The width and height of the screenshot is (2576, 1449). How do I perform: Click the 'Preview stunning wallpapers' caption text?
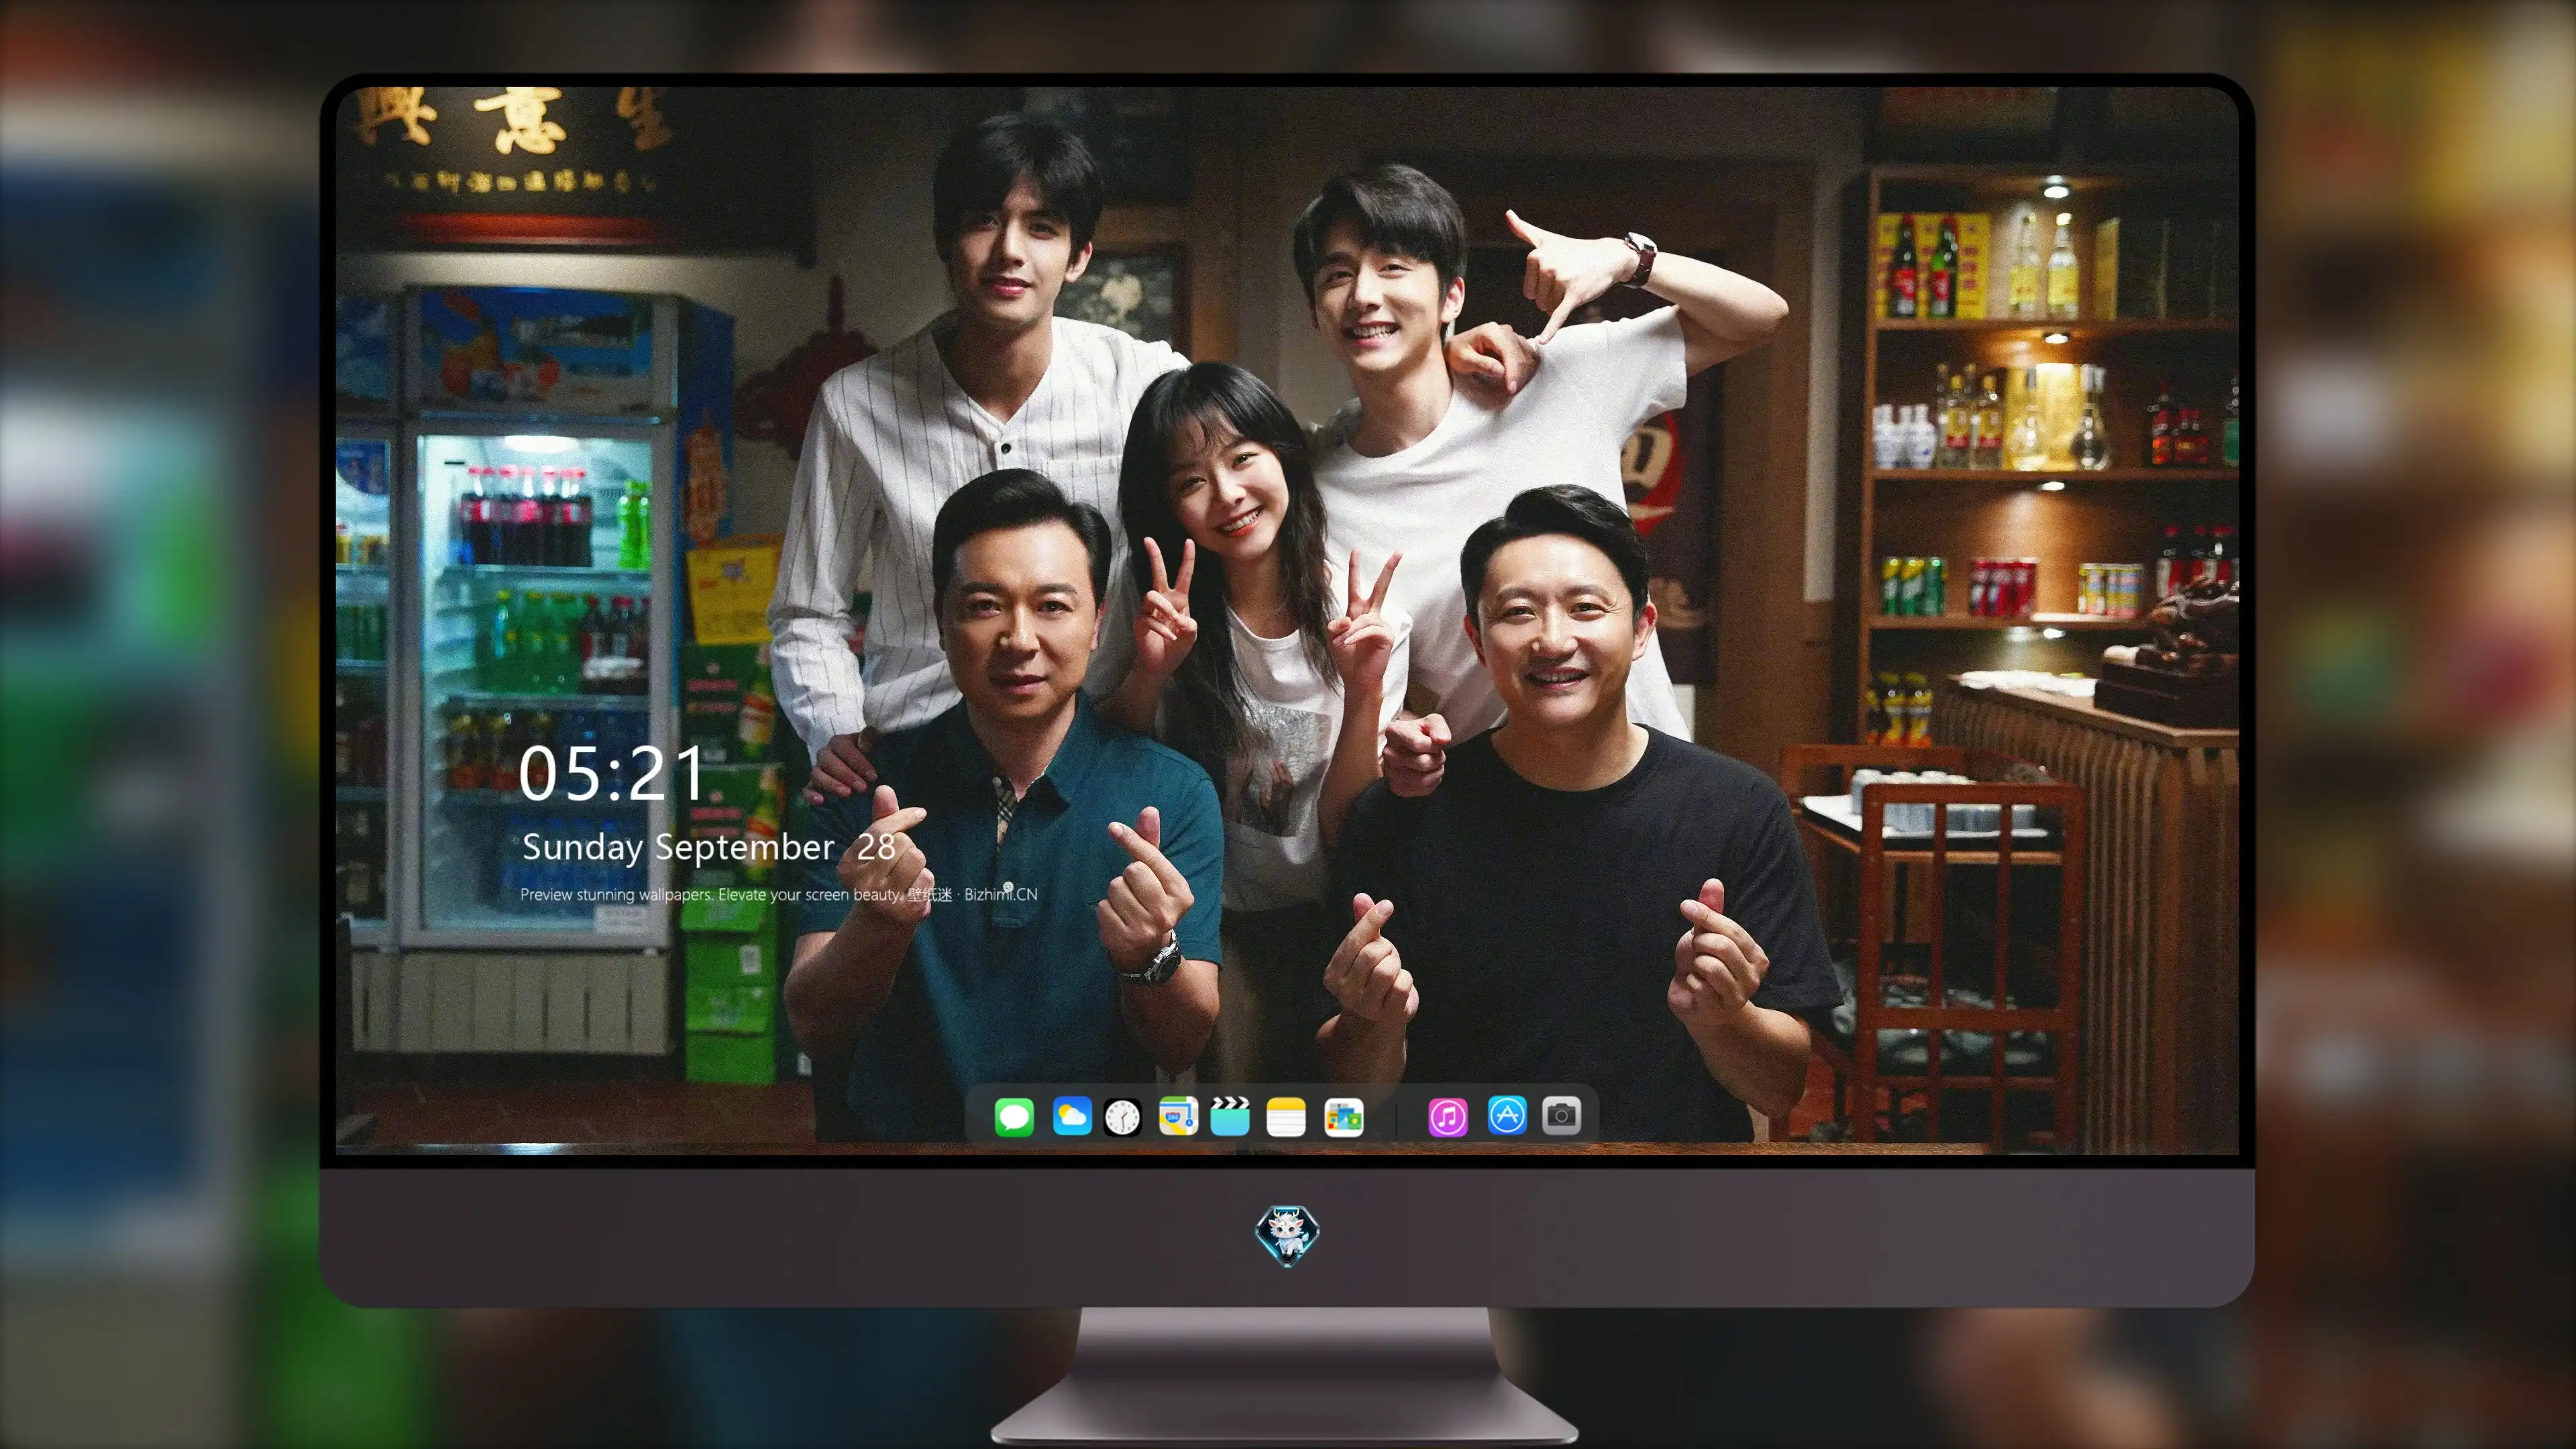click(779, 894)
